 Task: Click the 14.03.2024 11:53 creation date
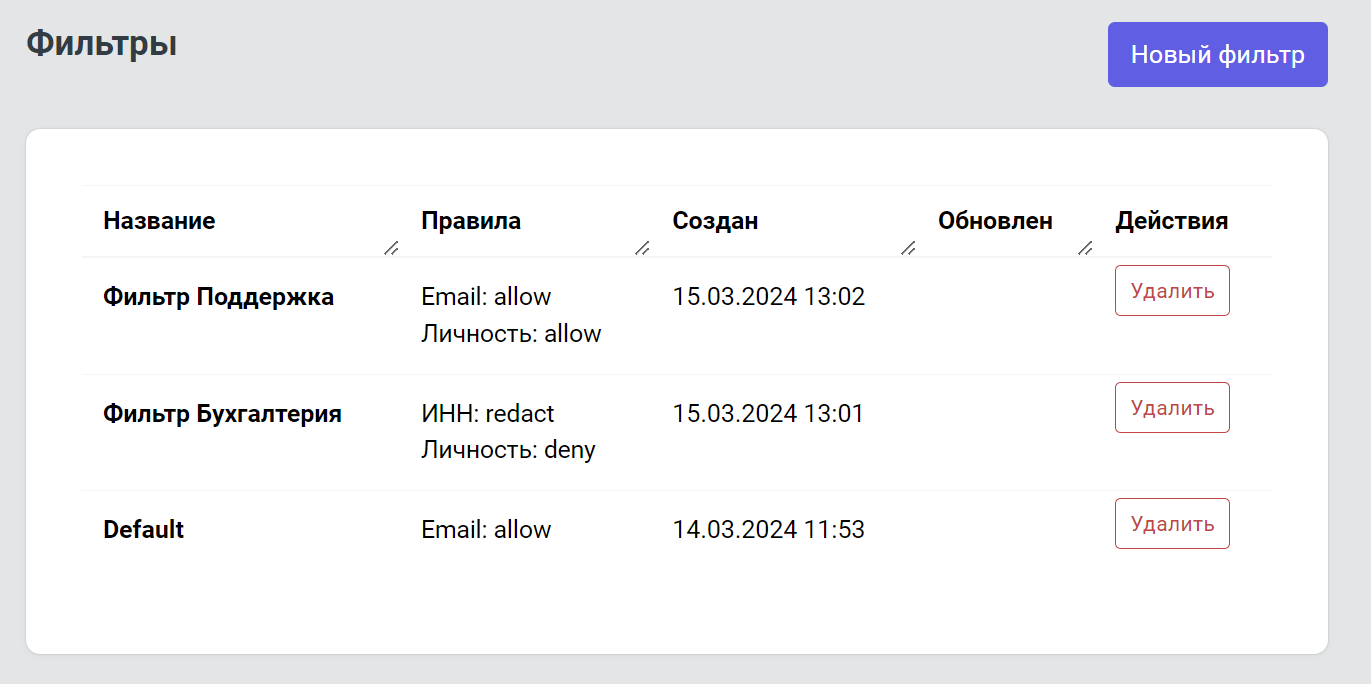pos(768,530)
